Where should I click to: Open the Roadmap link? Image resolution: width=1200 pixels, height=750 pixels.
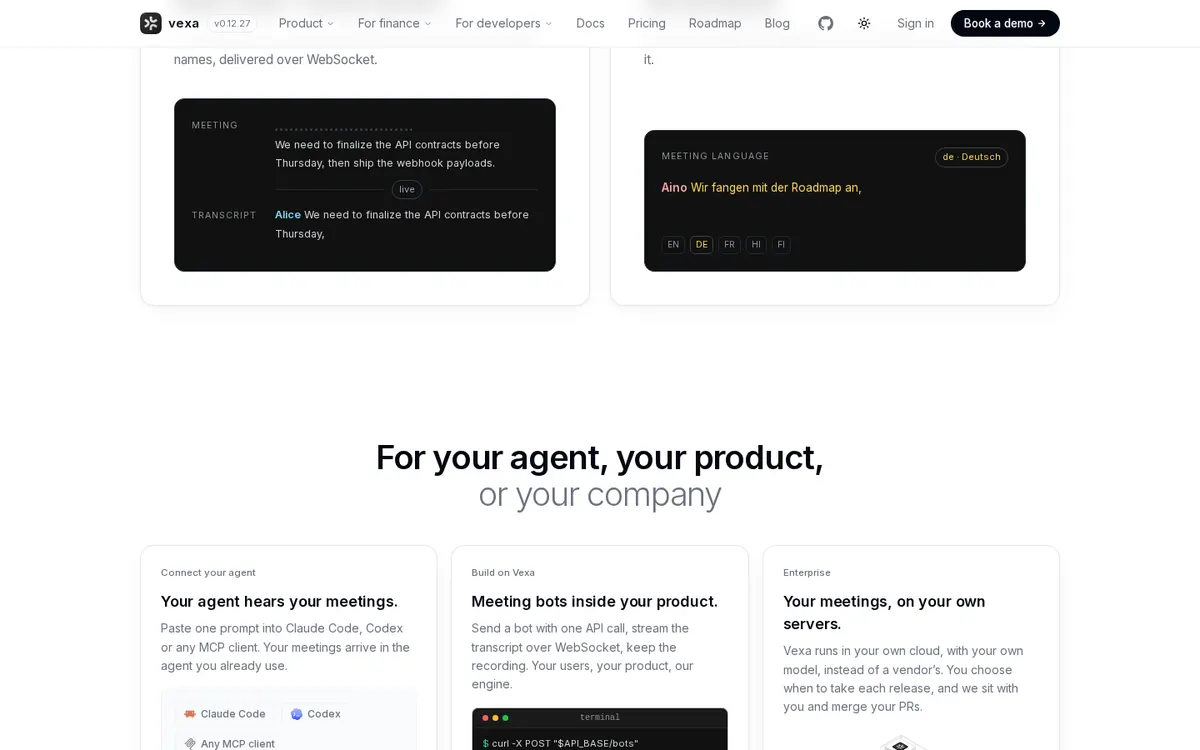coord(715,23)
